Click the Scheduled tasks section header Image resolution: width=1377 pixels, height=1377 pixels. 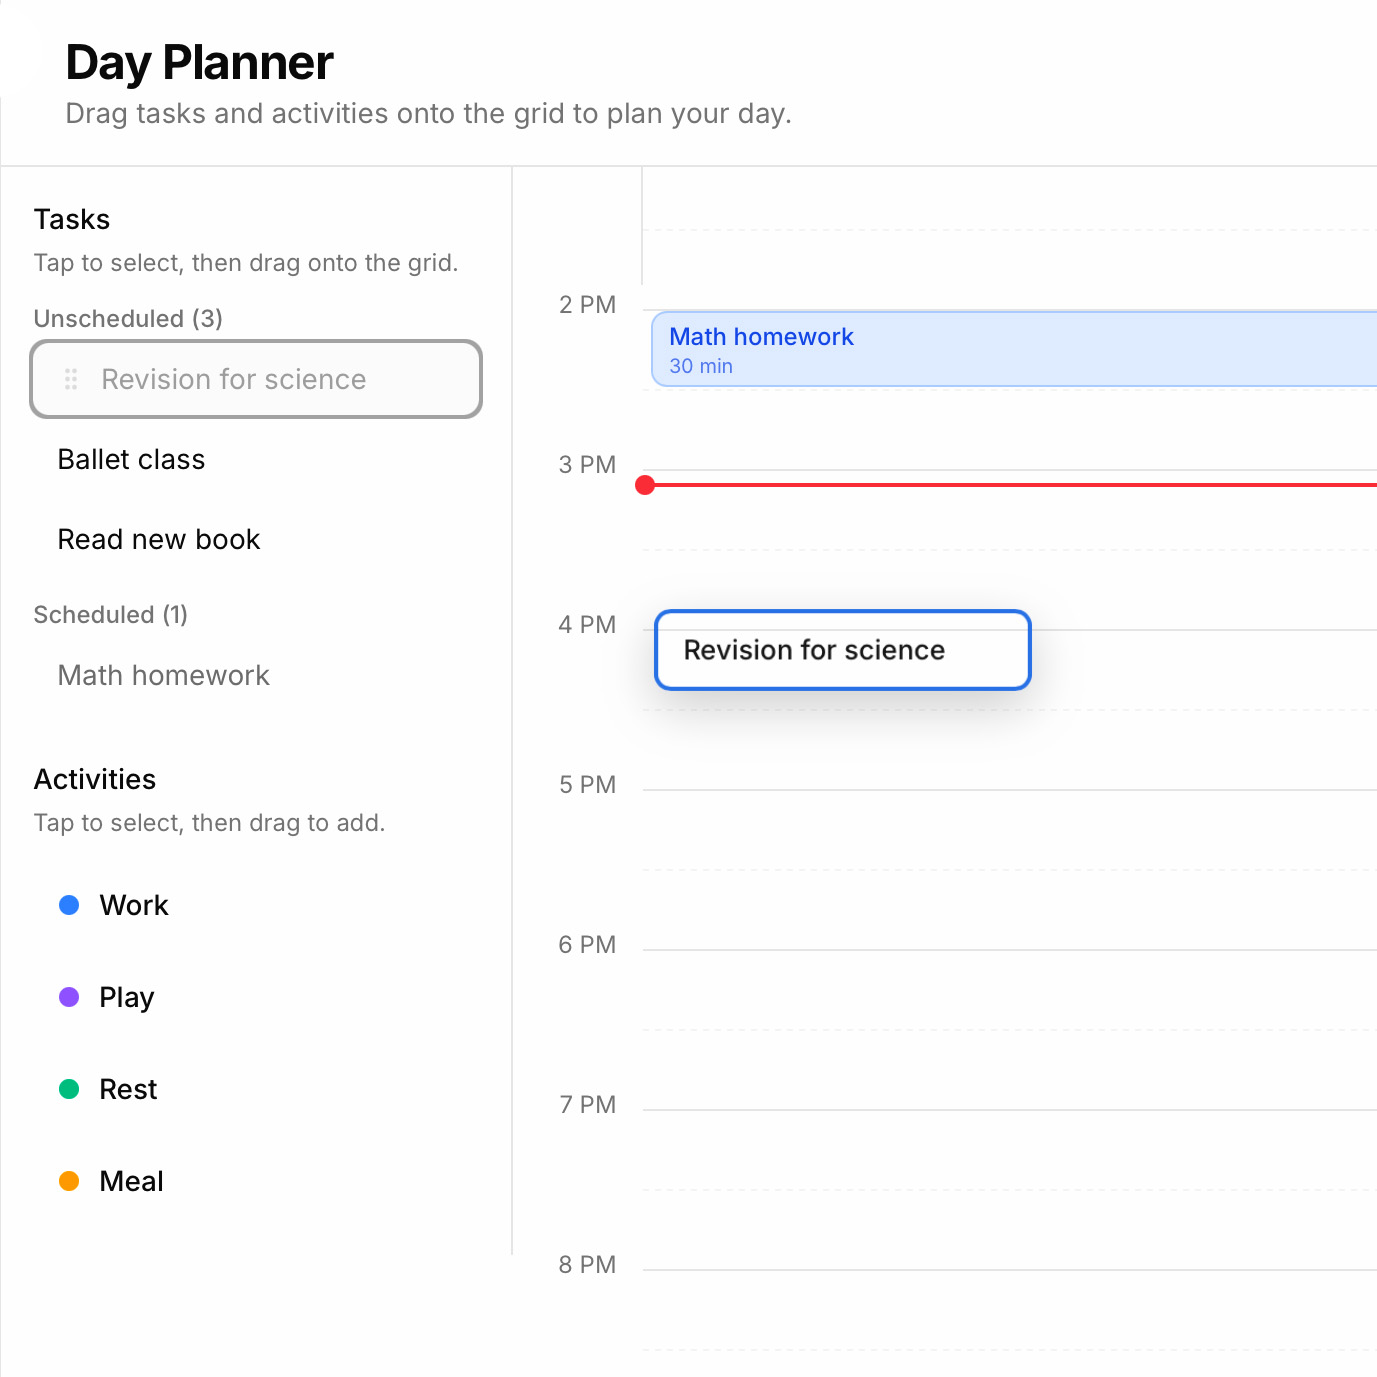click(x=110, y=614)
